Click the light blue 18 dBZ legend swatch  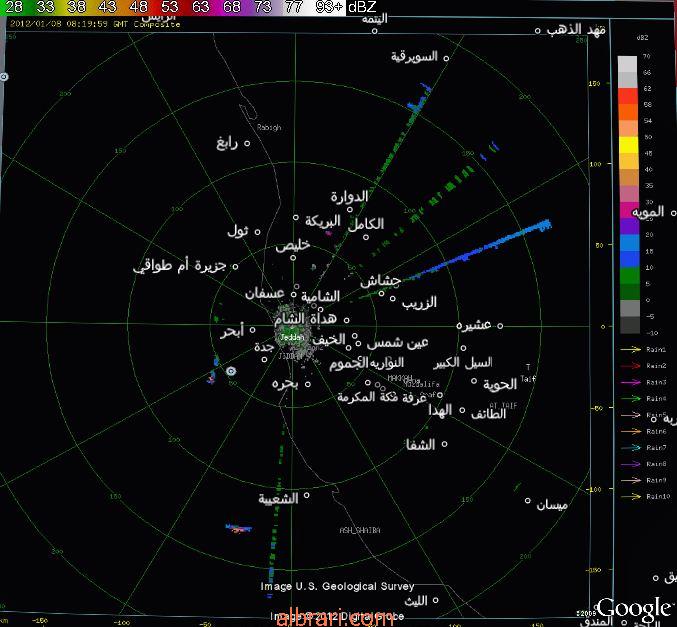[630, 243]
